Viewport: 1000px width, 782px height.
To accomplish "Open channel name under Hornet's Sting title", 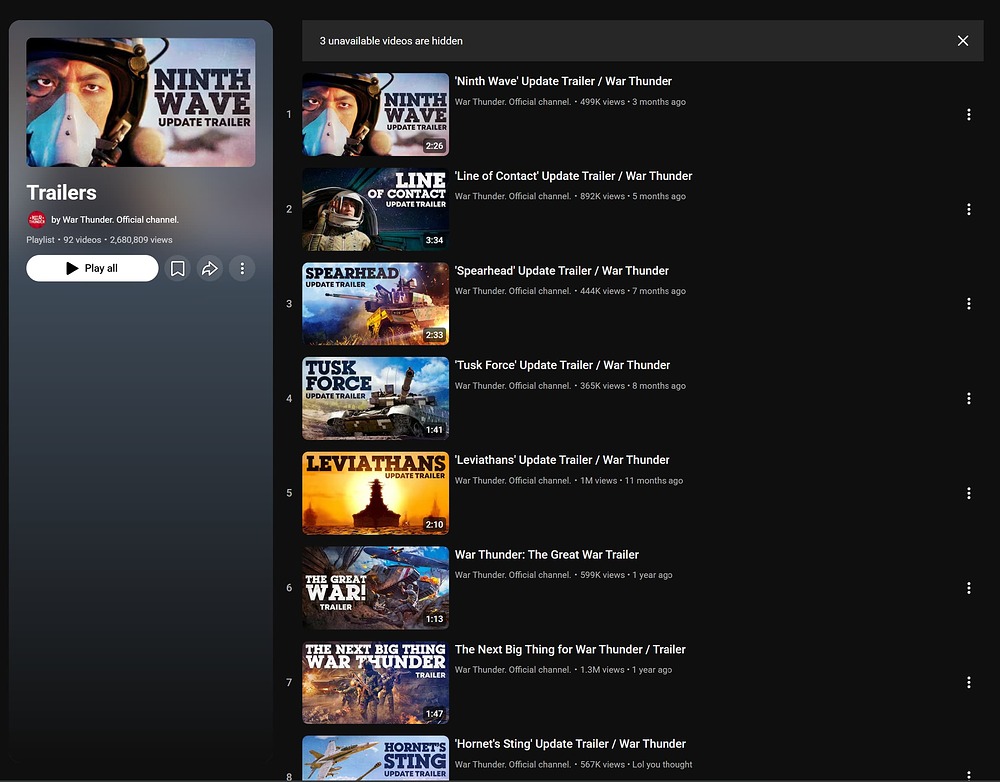I will coord(513,764).
